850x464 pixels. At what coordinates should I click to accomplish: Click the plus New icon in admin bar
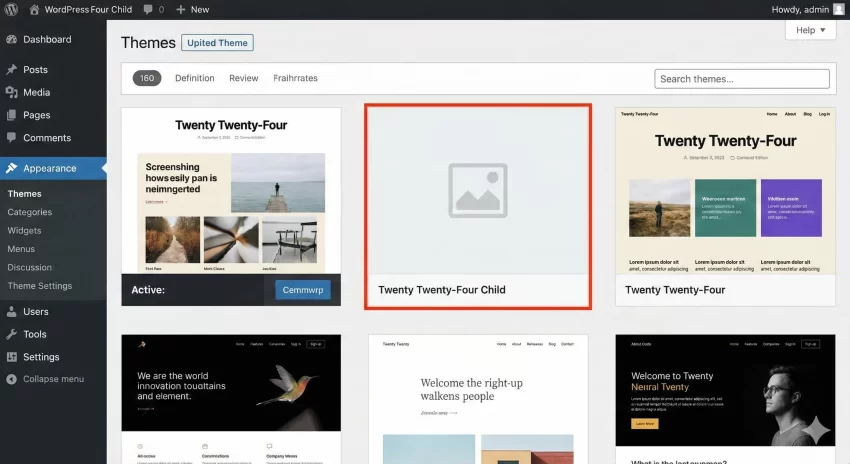click(181, 9)
